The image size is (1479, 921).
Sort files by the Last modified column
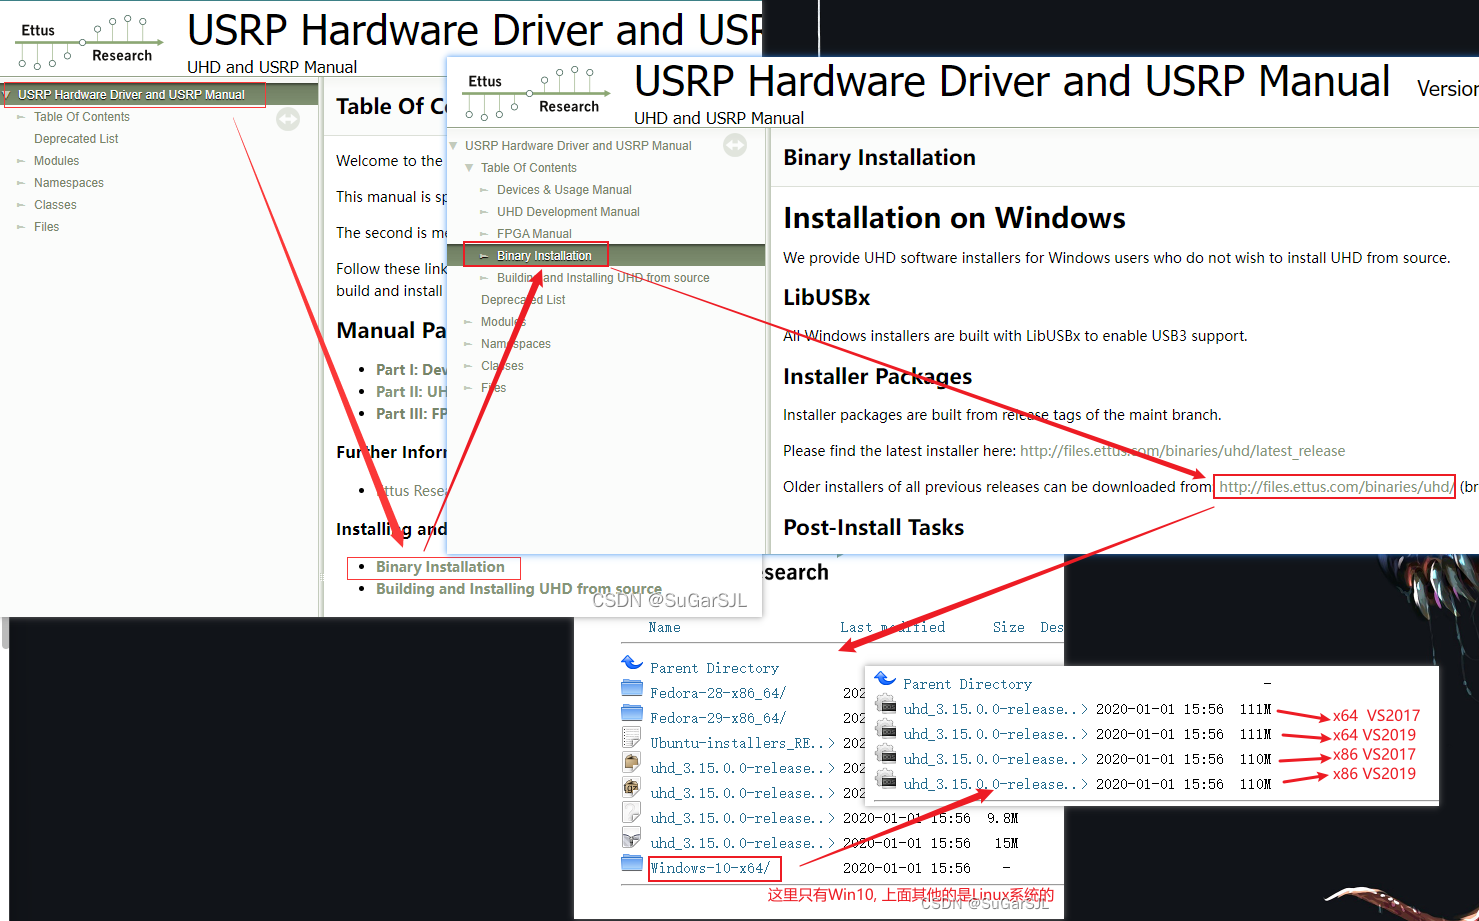pyautogui.click(x=893, y=627)
